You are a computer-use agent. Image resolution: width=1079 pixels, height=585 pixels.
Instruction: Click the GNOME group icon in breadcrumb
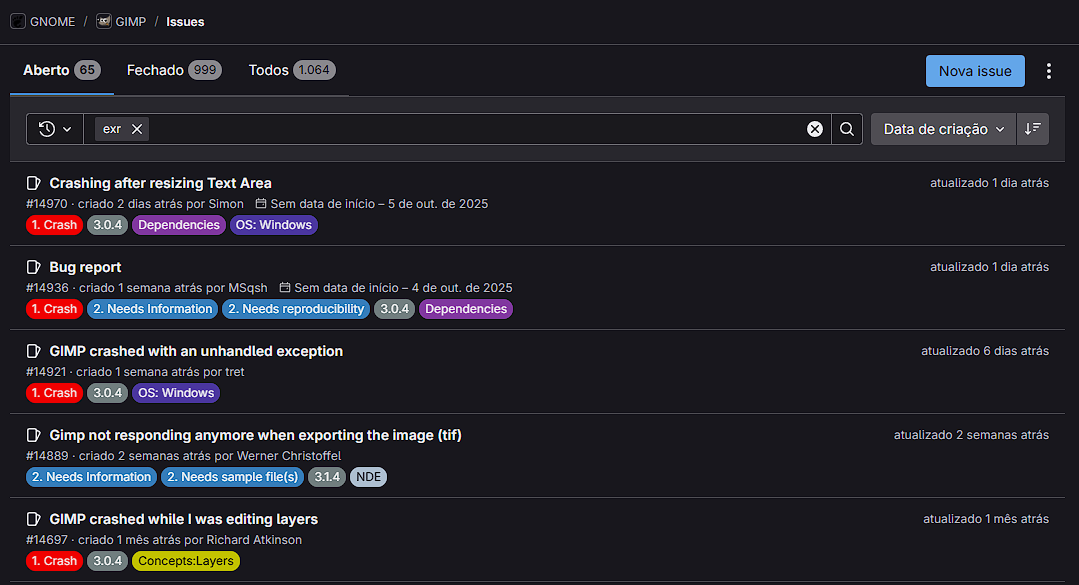18,21
